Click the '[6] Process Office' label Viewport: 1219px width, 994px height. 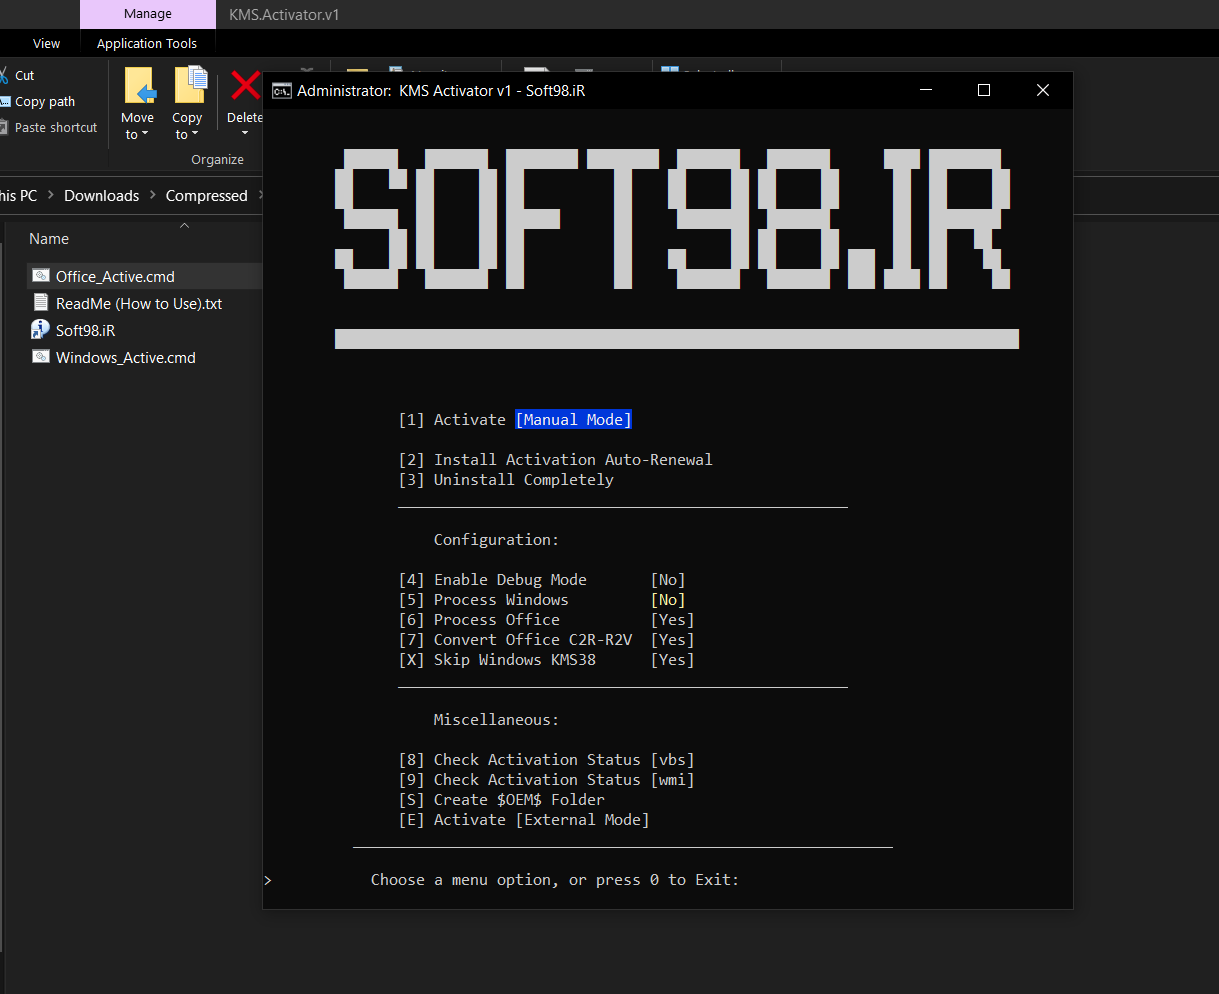479,620
